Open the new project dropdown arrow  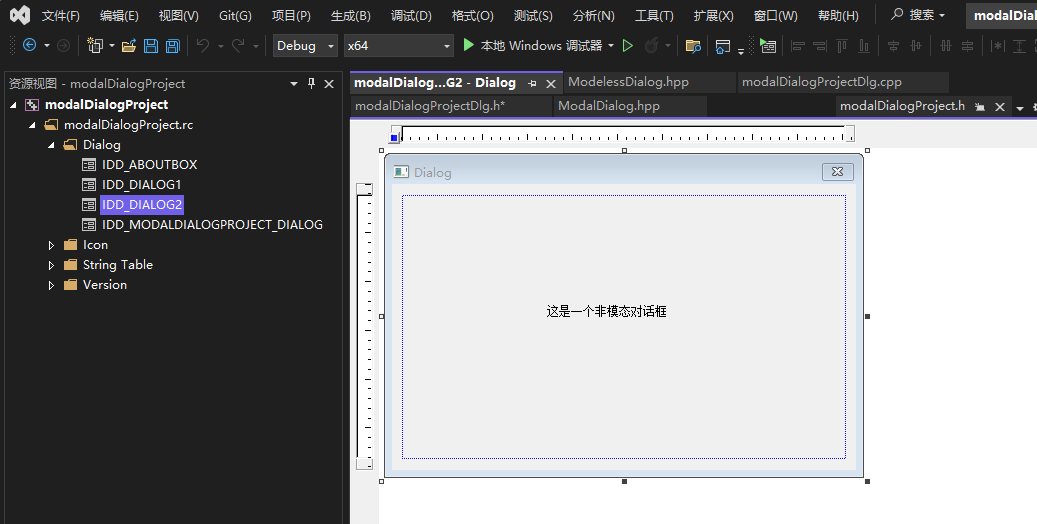[112, 46]
